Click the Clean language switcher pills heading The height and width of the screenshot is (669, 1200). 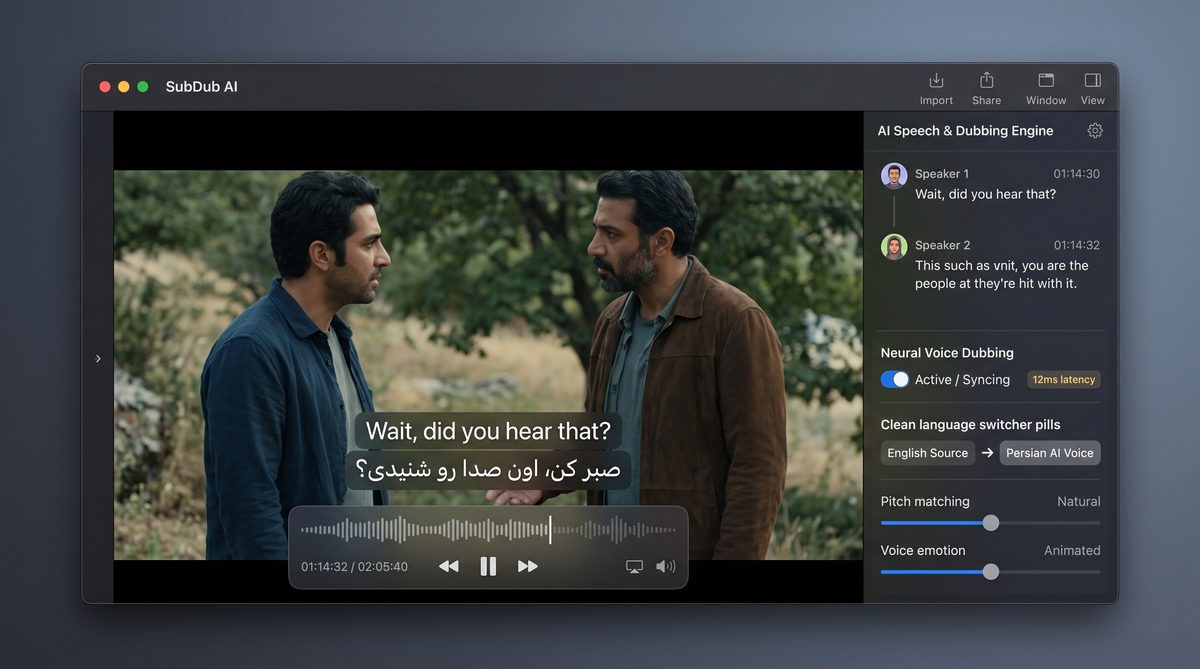(970, 425)
